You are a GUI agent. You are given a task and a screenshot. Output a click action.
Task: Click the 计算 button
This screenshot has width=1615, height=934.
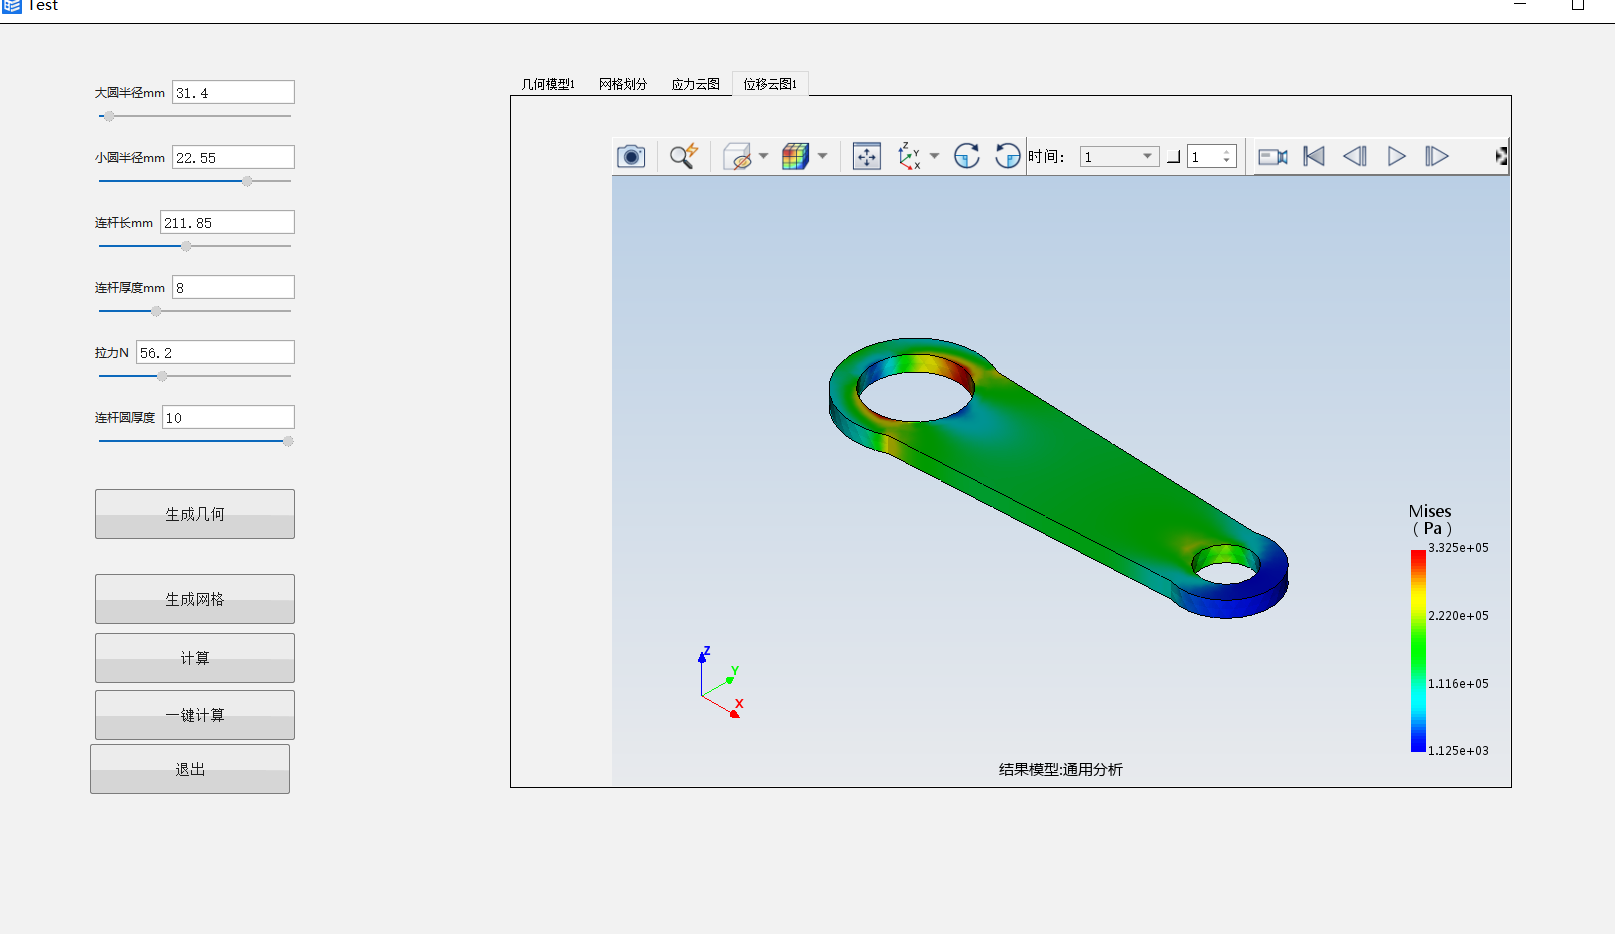pos(195,658)
